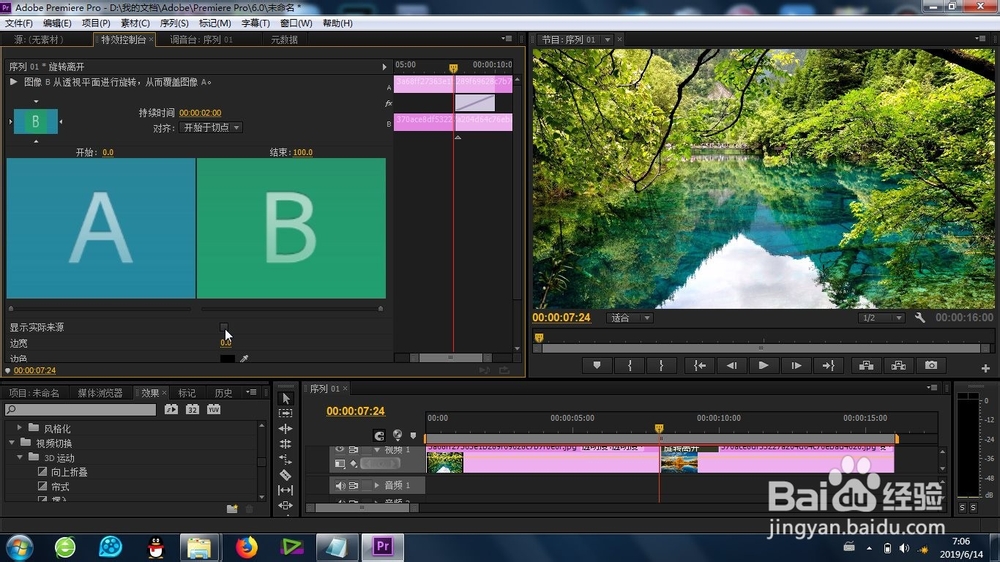Switch to the 调音台 tab
This screenshot has width=1000, height=562.
(202, 40)
